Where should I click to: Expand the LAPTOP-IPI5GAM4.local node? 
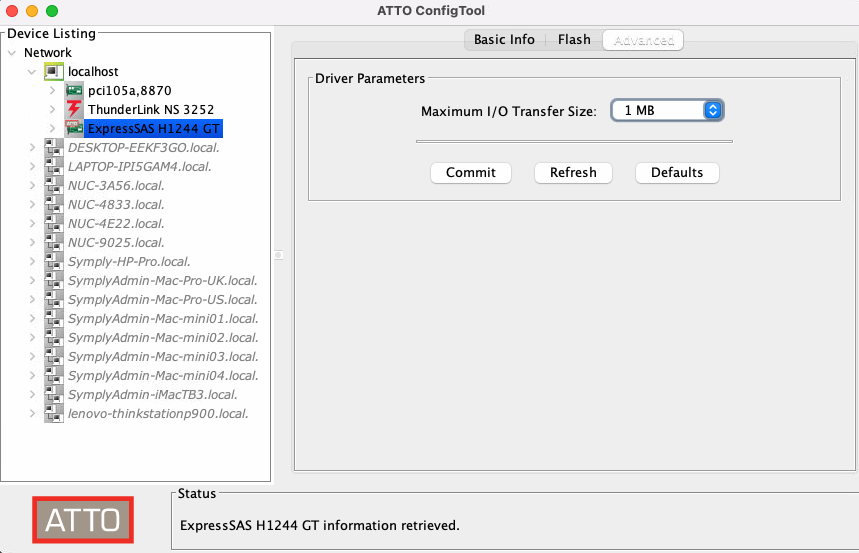(32, 167)
